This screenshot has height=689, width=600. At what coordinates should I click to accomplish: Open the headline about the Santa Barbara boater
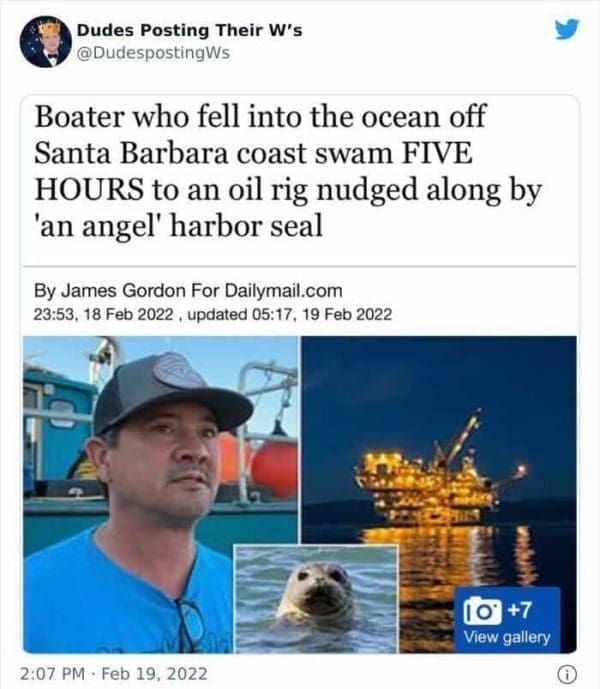click(288, 171)
